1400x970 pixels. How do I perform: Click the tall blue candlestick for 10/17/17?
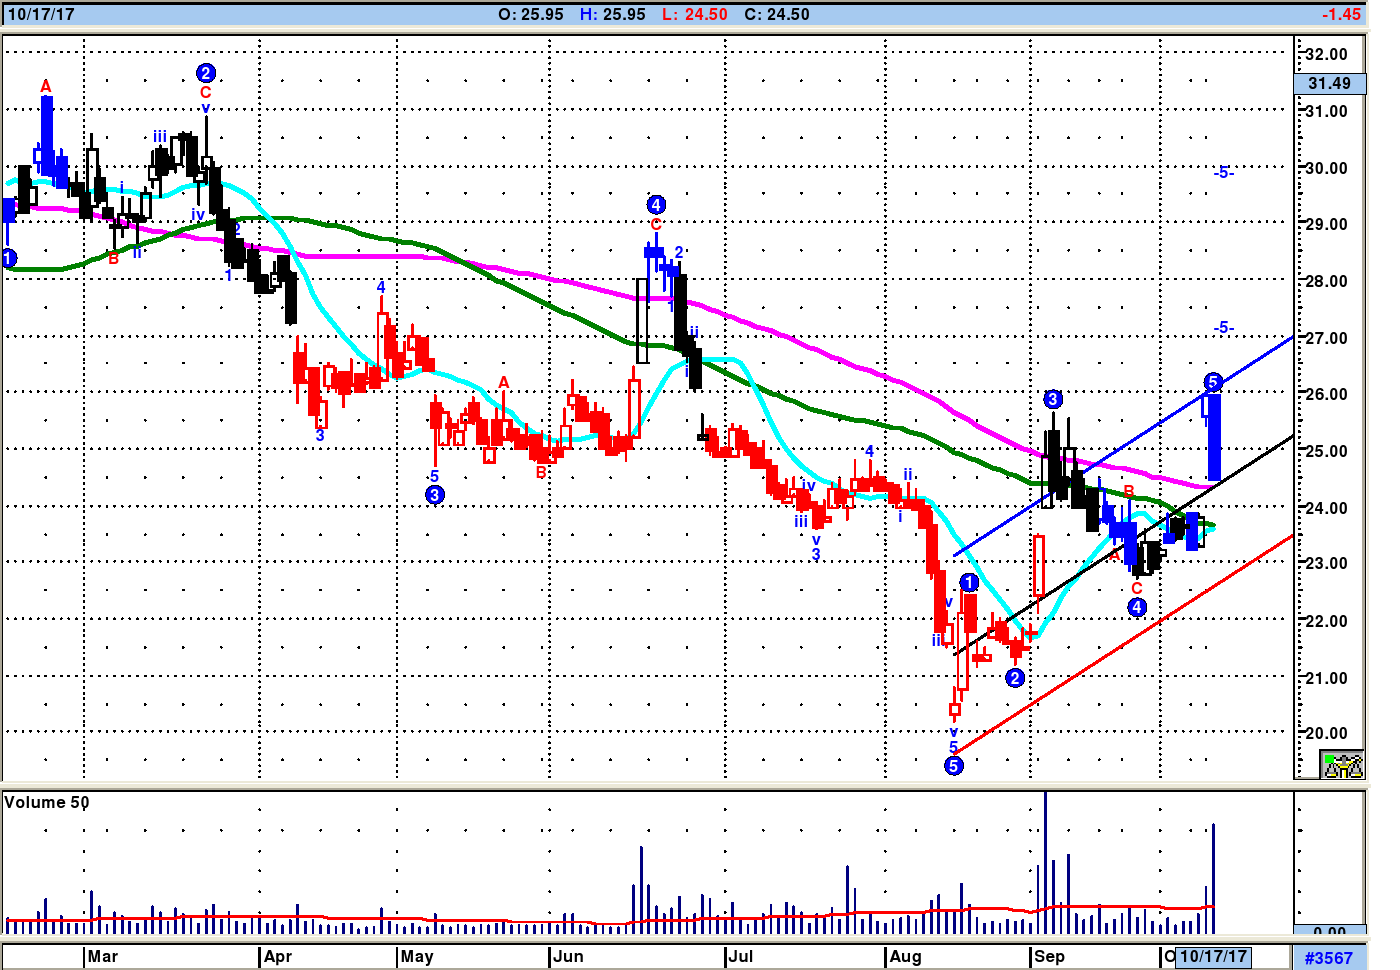point(1214,438)
